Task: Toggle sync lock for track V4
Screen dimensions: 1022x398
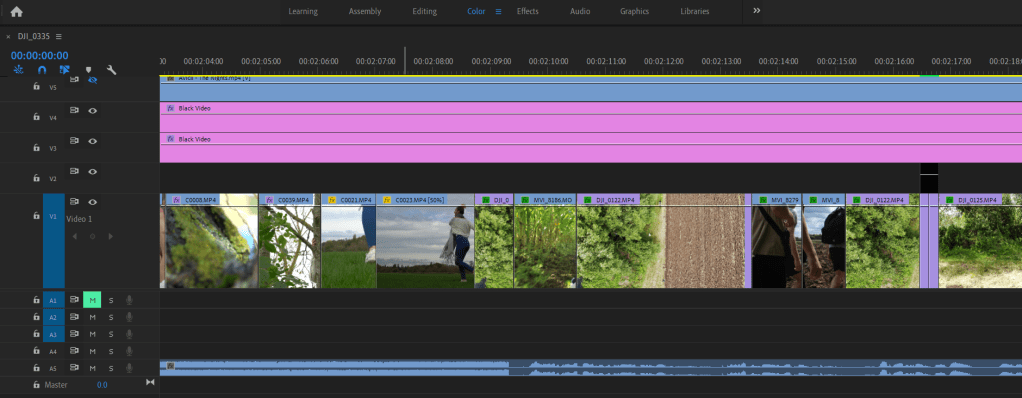Action: (74, 111)
